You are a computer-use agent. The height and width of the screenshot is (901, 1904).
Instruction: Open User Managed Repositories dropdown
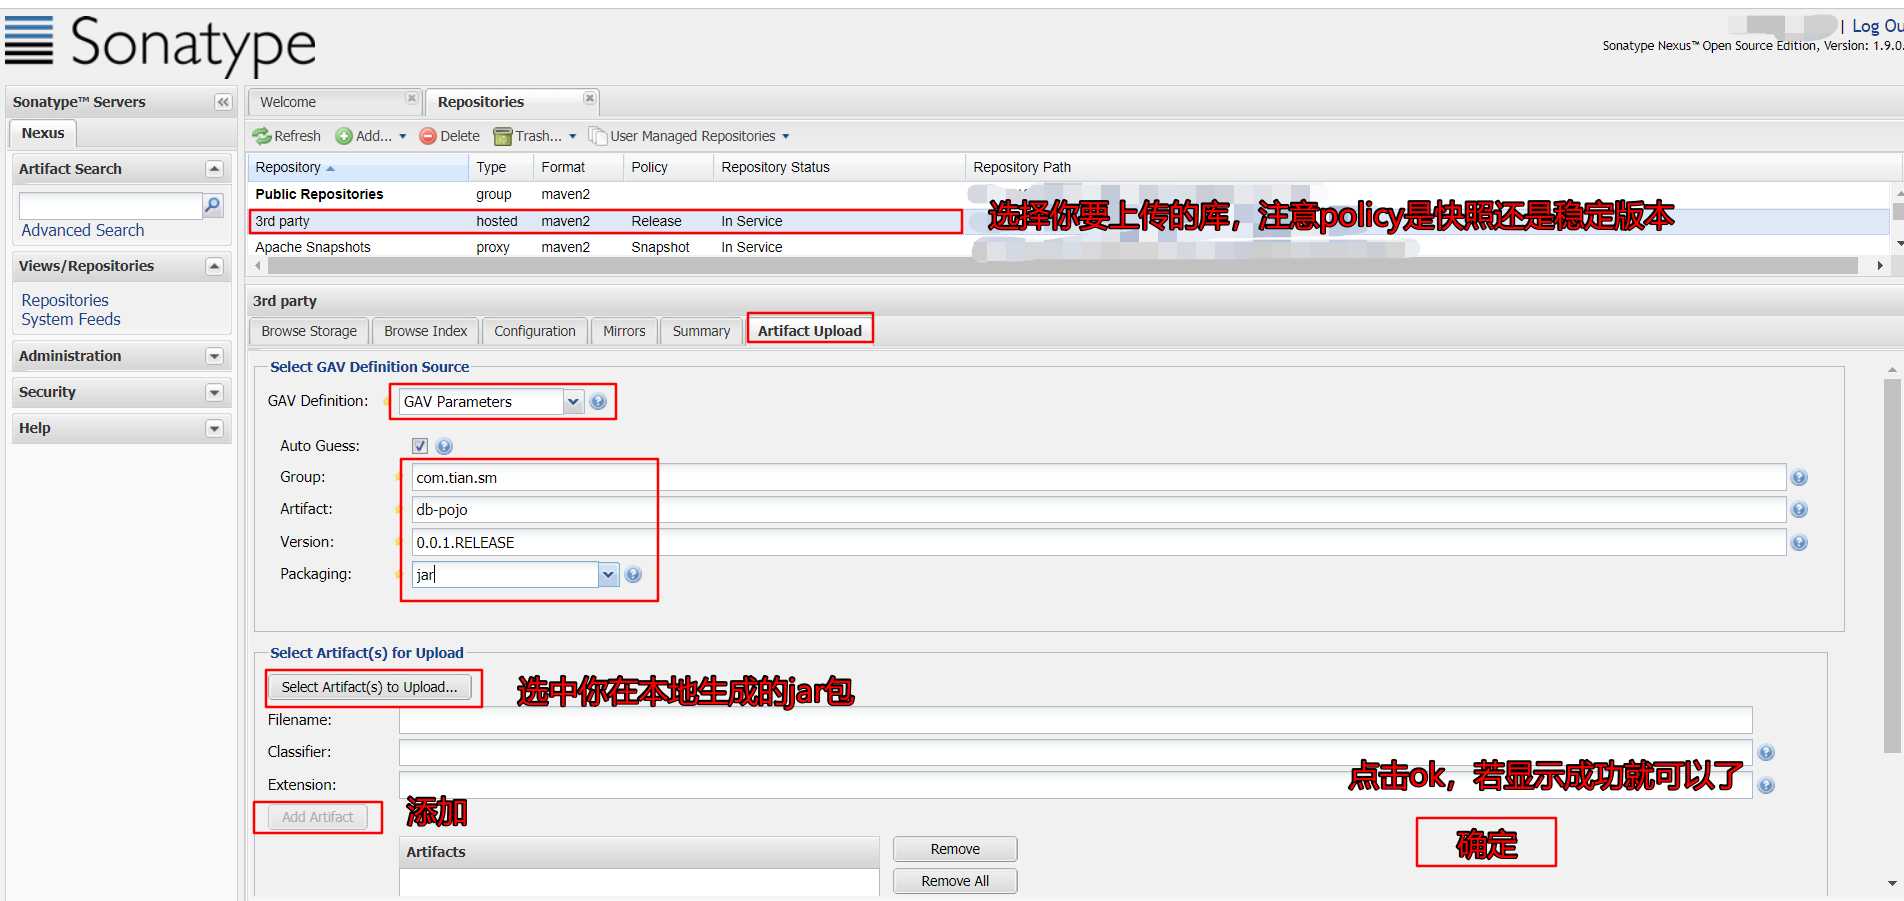tap(689, 136)
